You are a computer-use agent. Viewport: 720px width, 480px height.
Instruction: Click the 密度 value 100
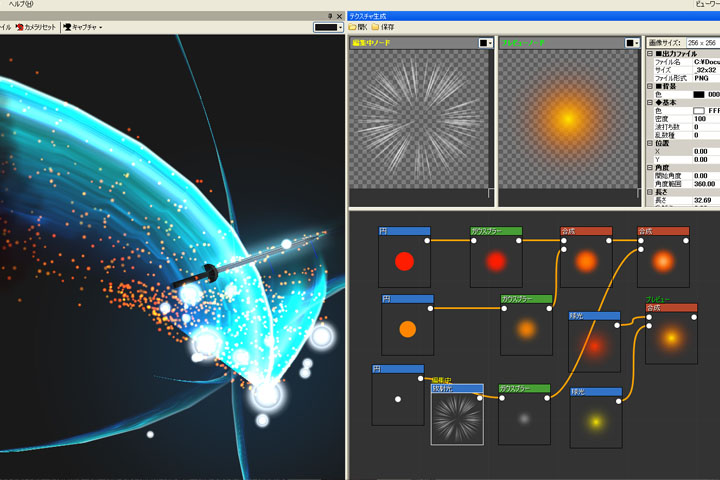pos(706,119)
